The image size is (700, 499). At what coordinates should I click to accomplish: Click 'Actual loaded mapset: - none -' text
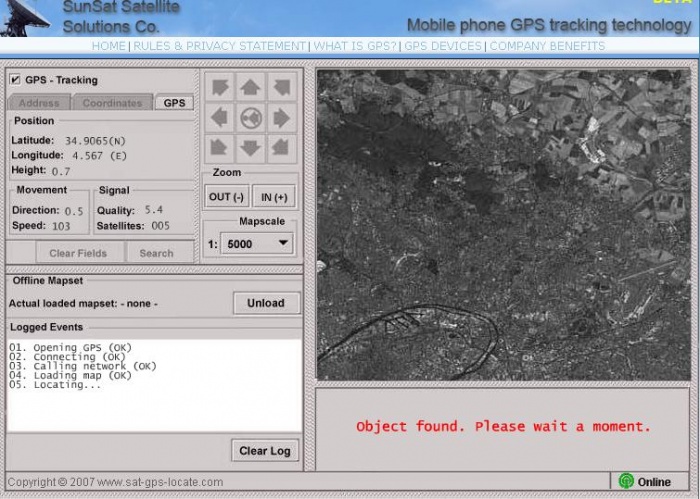[83, 304]
